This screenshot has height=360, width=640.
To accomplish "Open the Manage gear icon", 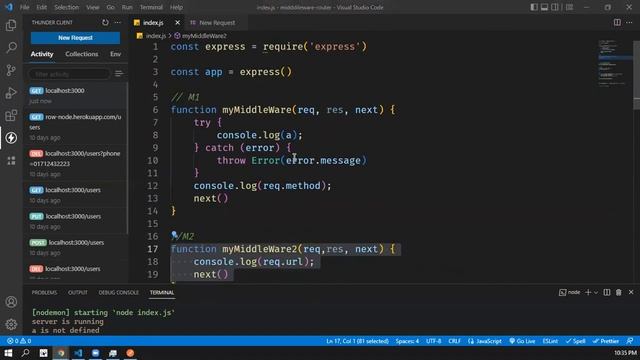I will click(11, 324).
